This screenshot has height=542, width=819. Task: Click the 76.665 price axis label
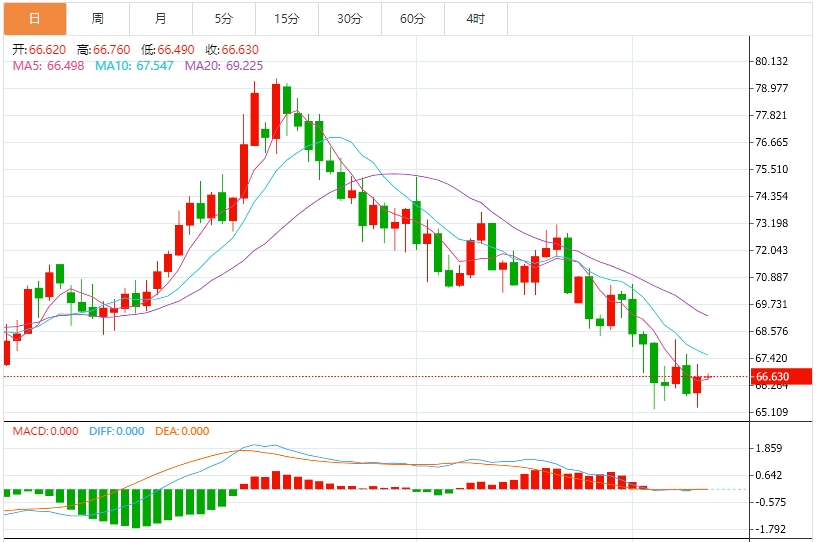771,142
